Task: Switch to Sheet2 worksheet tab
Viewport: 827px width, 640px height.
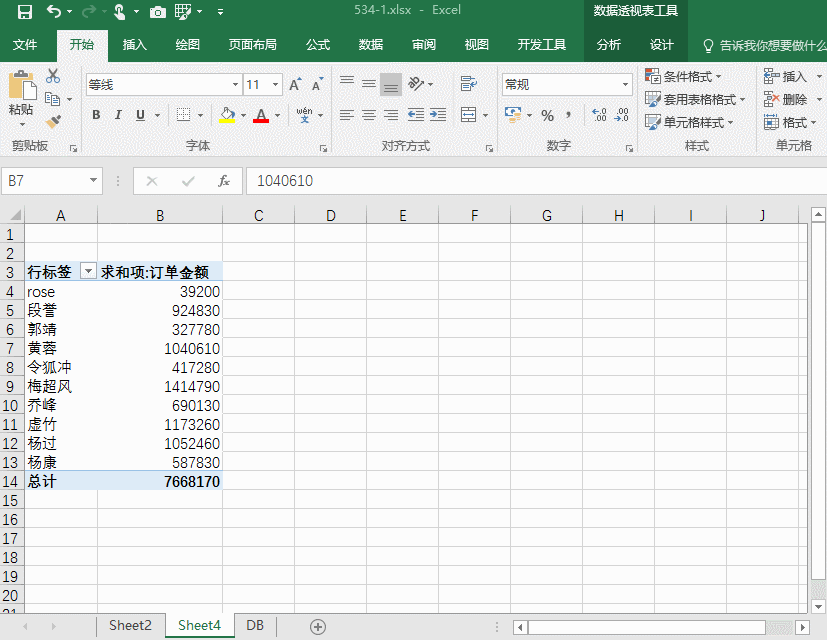Action: (130, 625)
